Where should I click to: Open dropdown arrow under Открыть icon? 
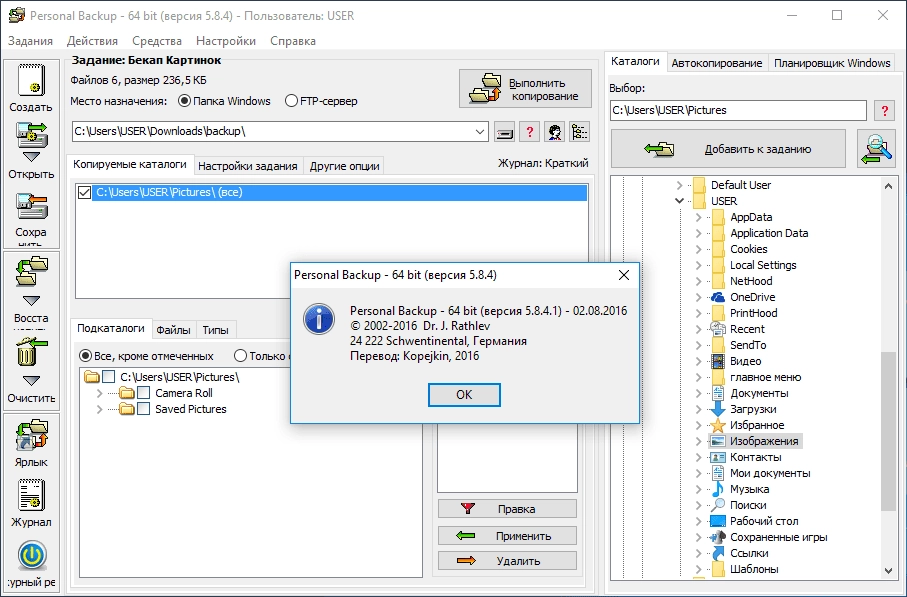tap(31, 157)
